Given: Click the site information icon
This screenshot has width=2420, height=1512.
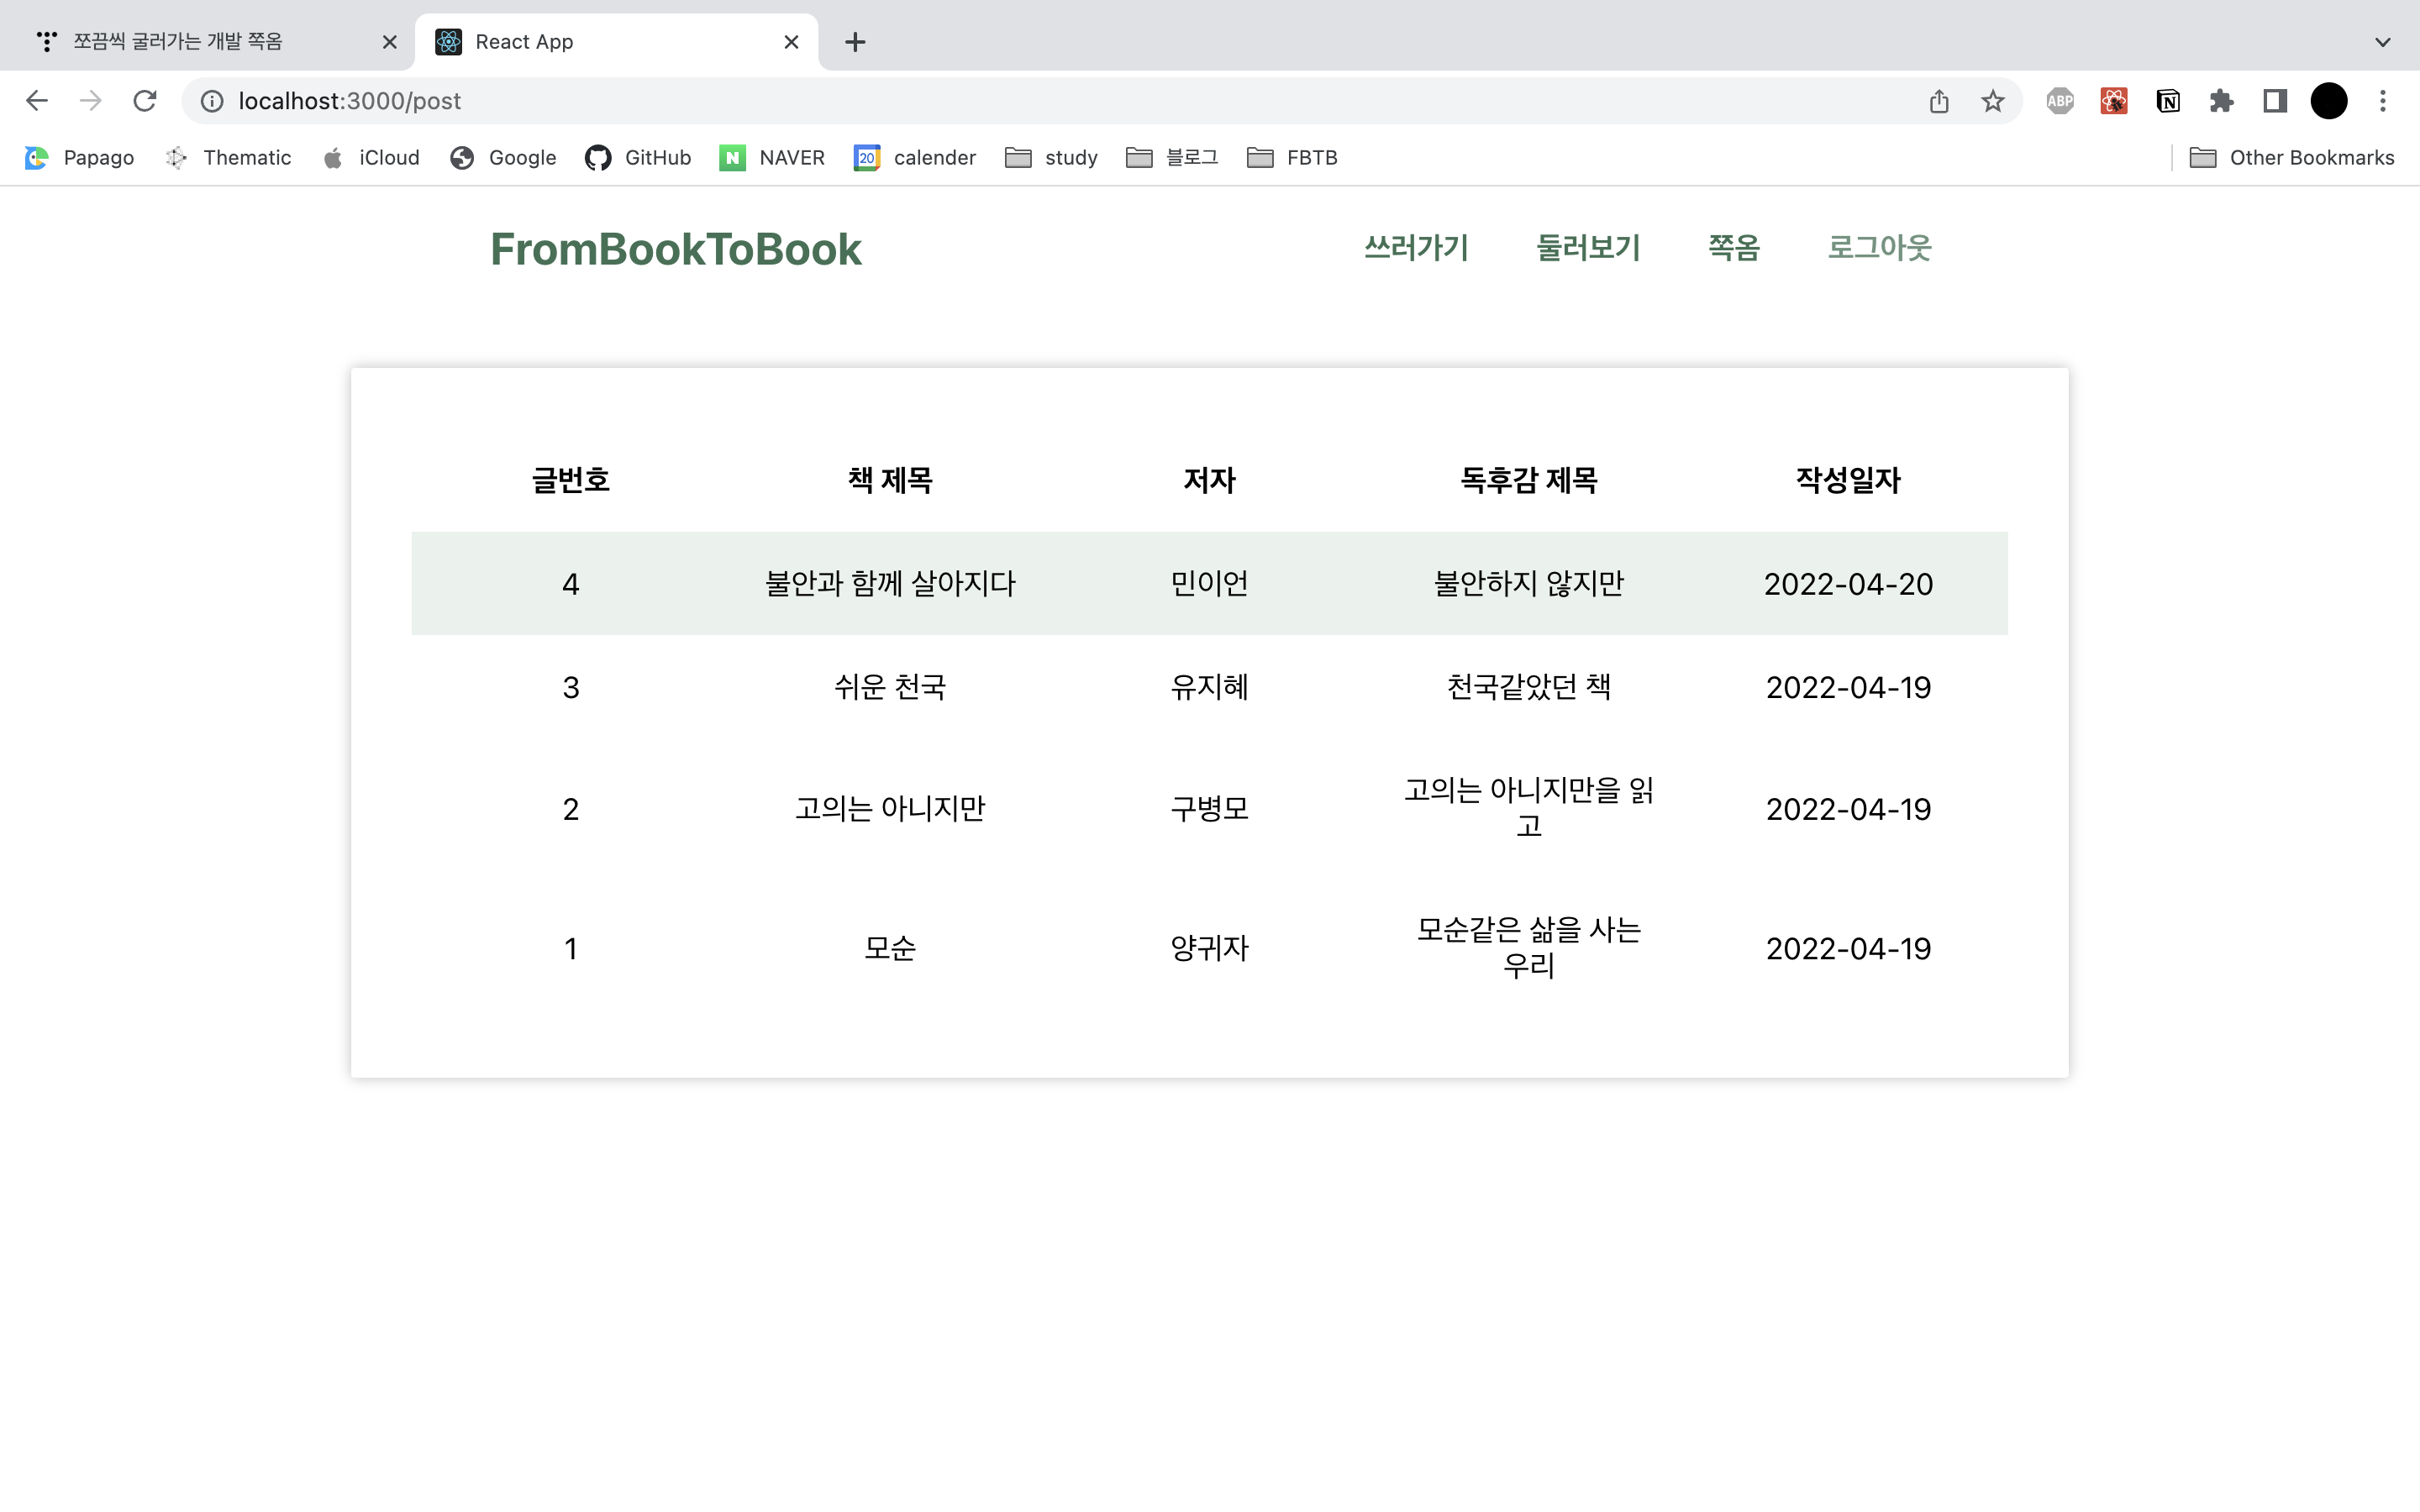Looking at the screenshot, I should (x=212, y=101).
